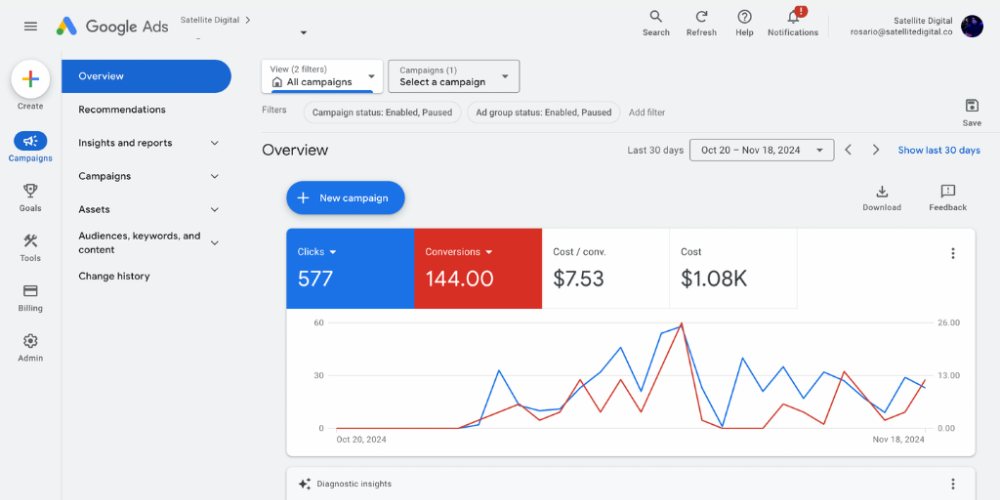Open the account profile avatar
The width and height of the screenshot is (1000, 500).
tap(972, 26)
